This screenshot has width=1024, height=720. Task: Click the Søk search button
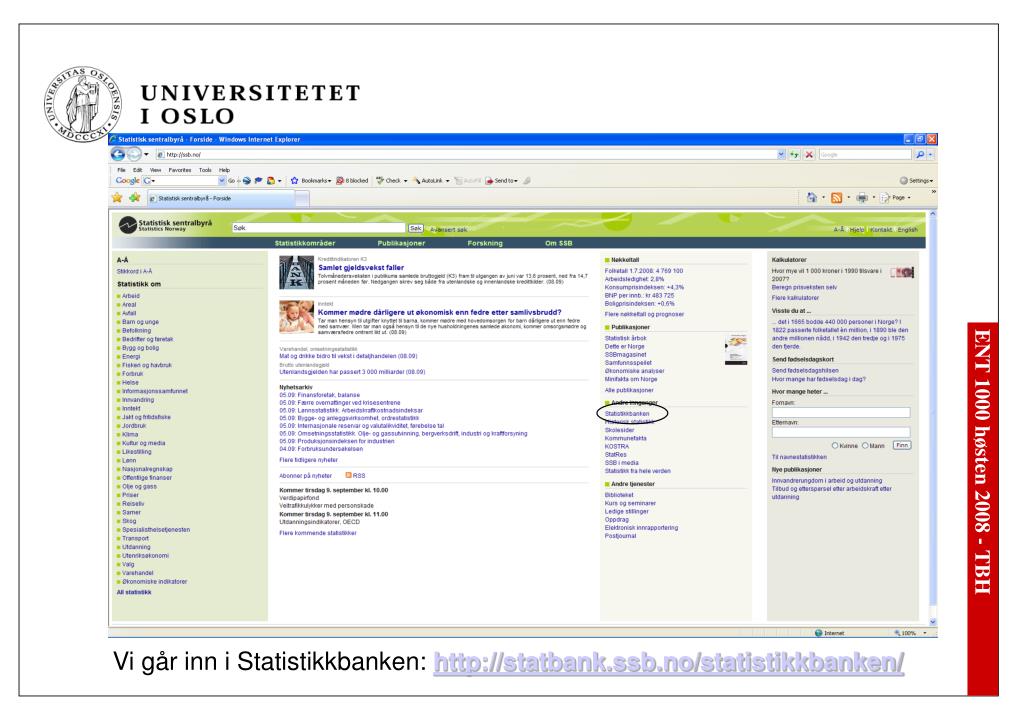415,228
